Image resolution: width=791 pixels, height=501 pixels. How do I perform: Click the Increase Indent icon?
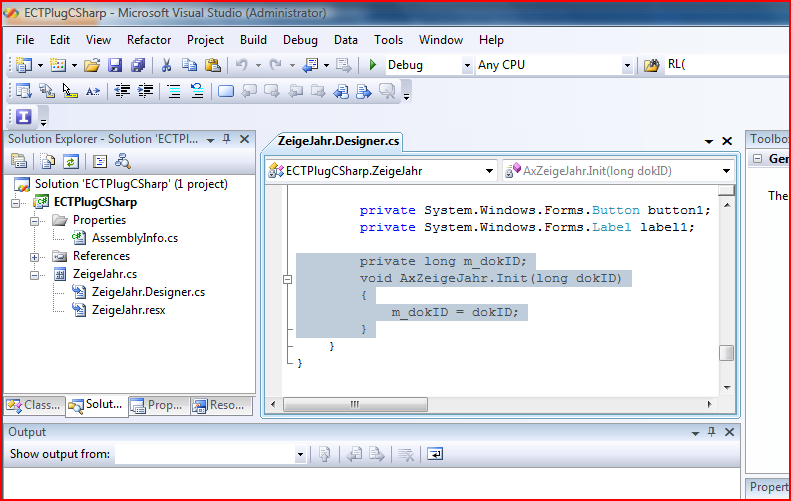pos(145,91)
